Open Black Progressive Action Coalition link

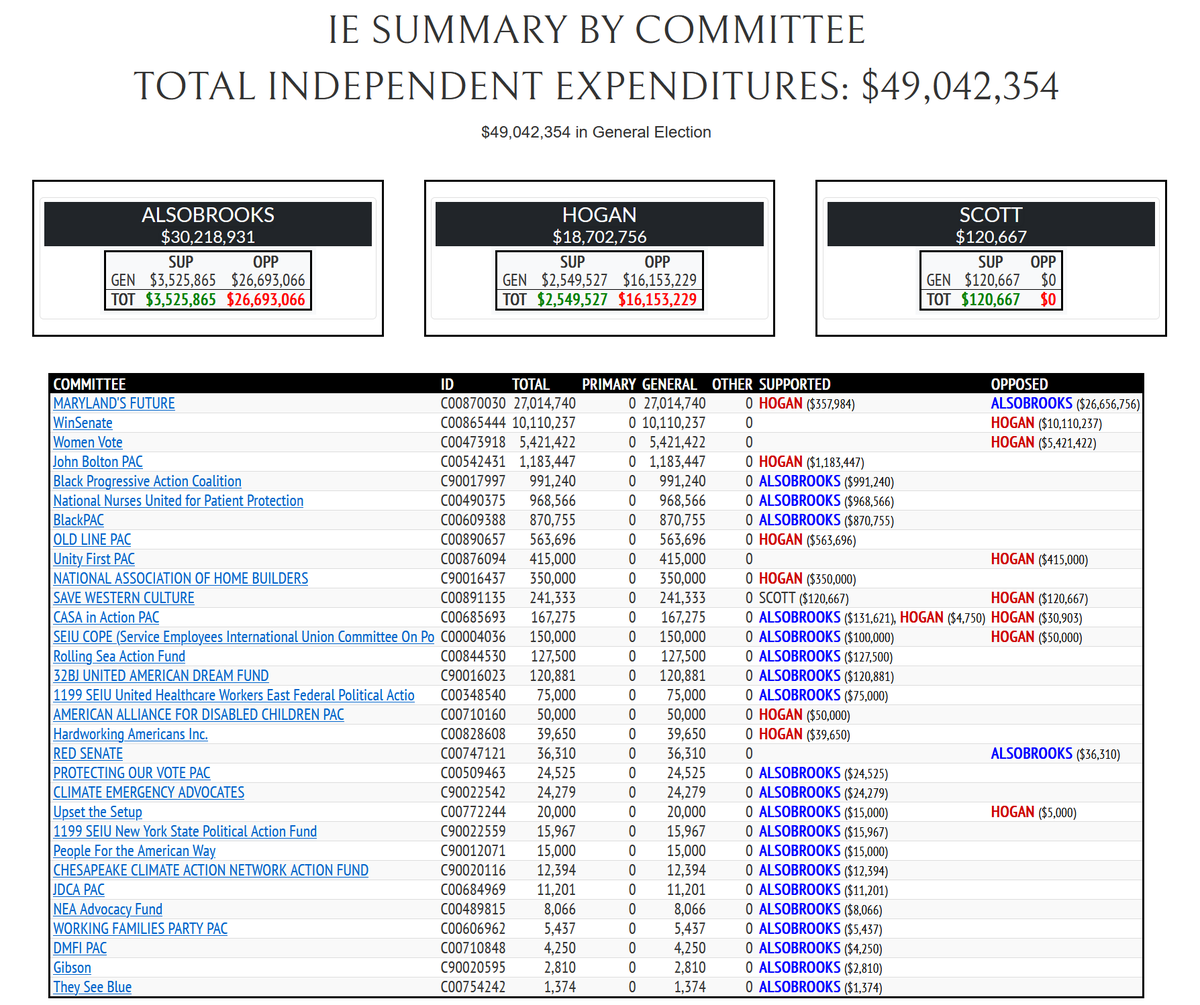(x=147, y=481)
